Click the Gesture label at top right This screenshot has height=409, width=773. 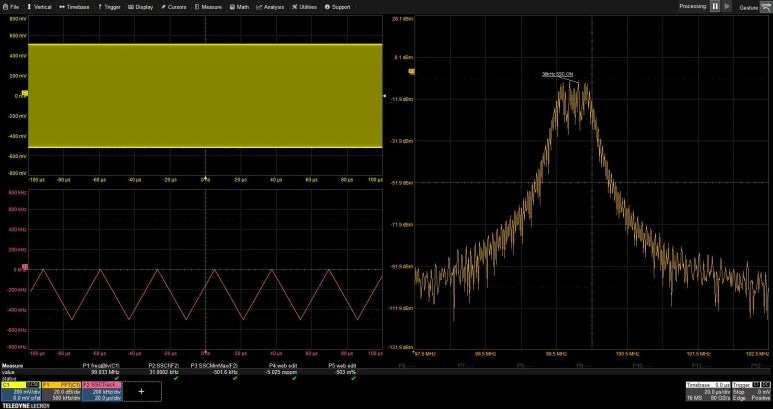click(748, 7)
